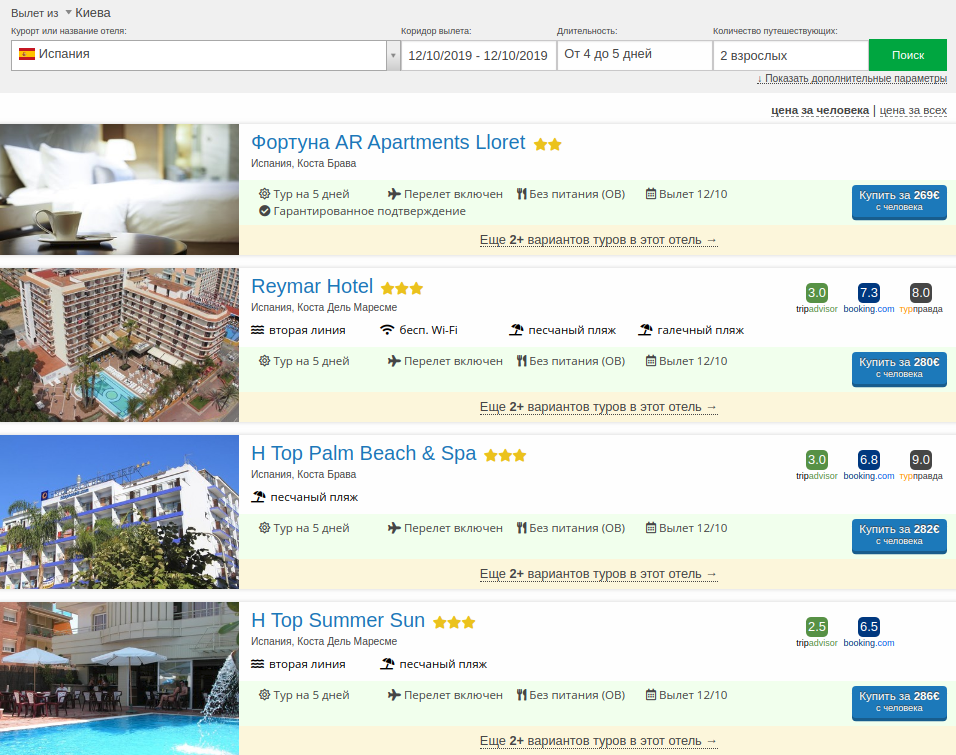Click meal fork icon in Palm Beach row

tap(521, 528)
